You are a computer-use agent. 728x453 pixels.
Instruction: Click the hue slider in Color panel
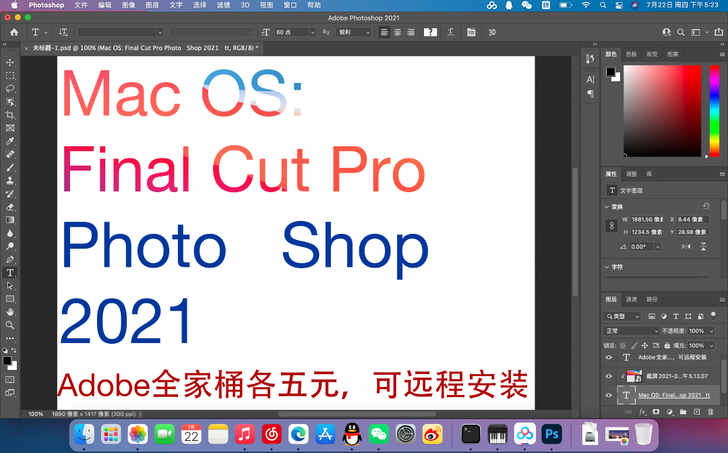715,111
